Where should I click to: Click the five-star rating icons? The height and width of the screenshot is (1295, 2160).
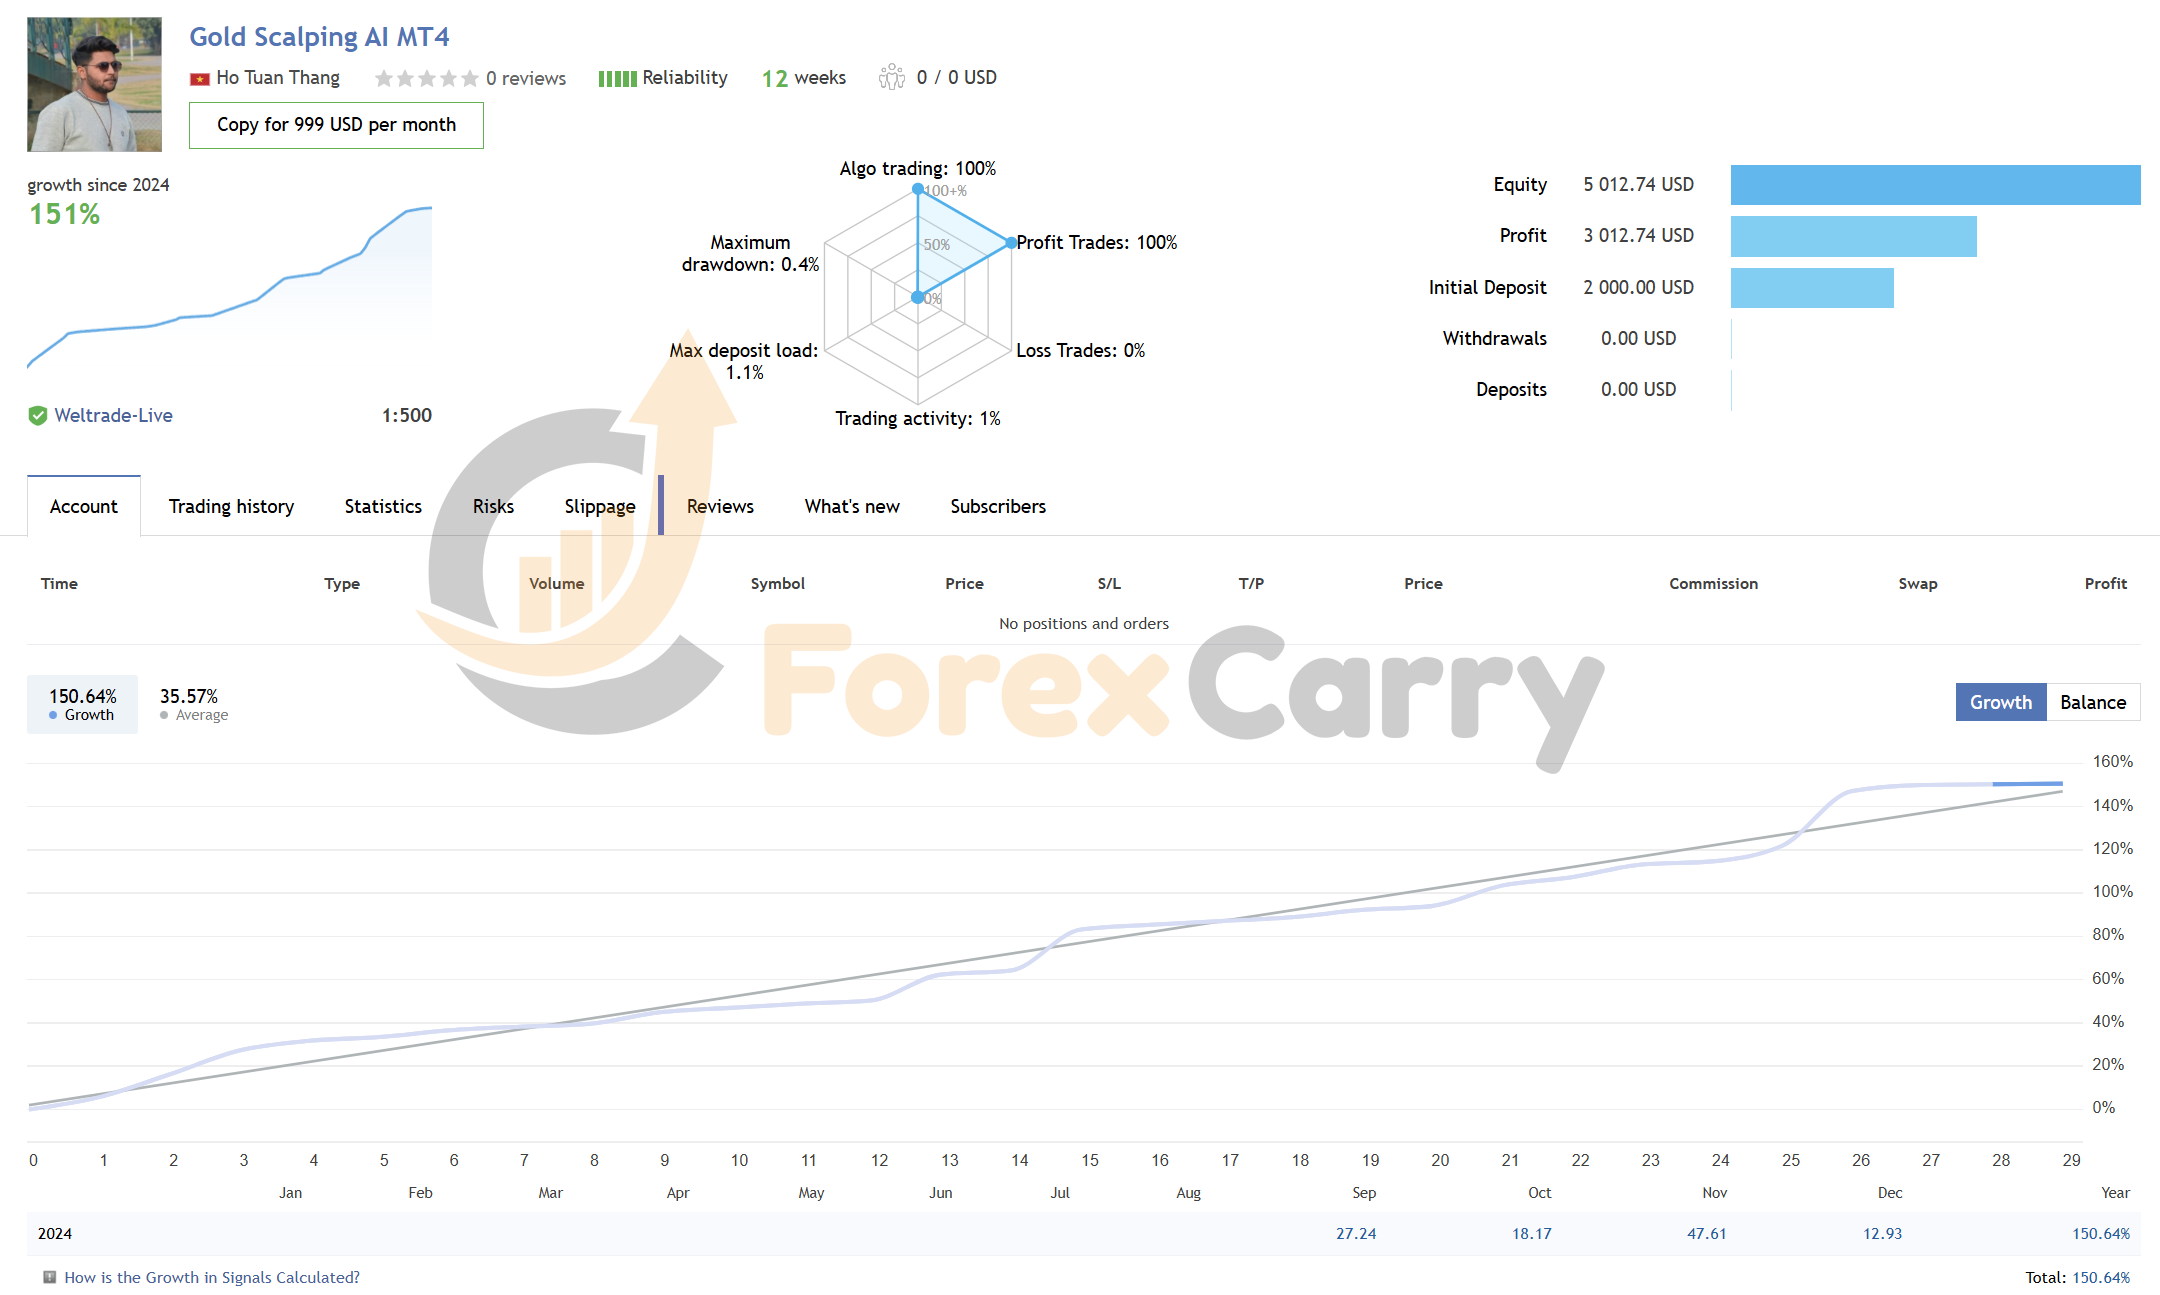click(x=426, y=78)
